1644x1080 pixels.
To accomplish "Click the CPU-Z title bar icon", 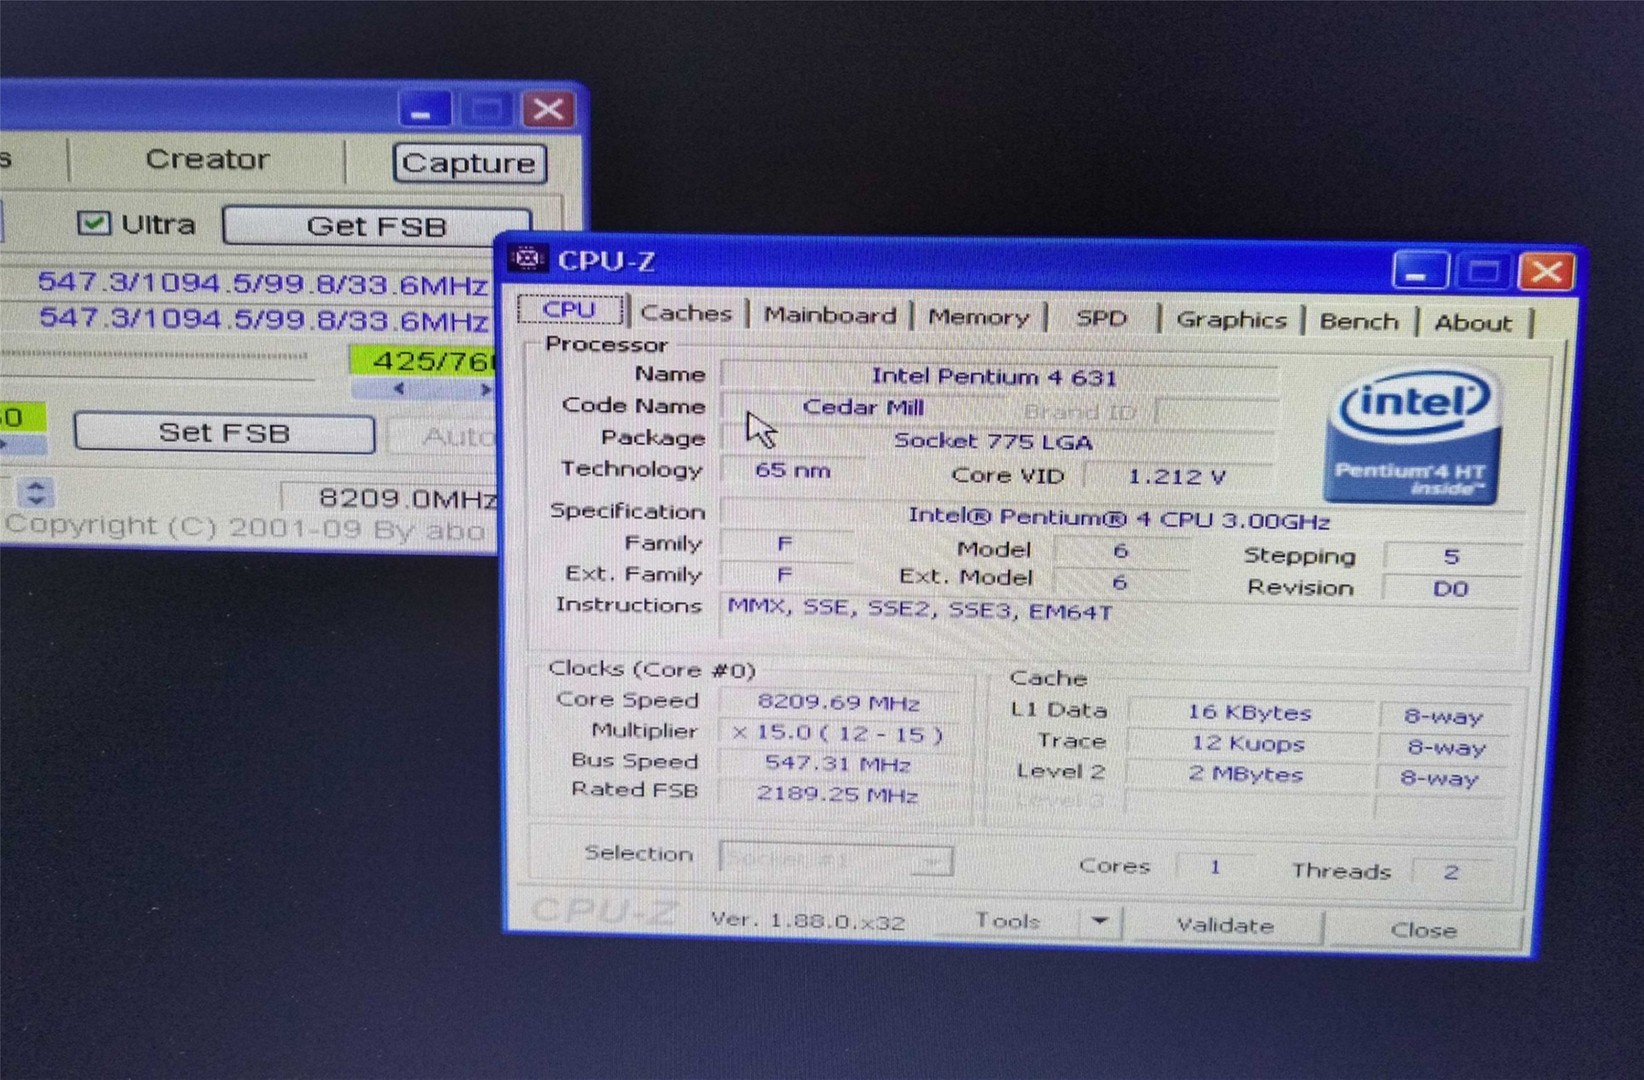I will (x=528, y=259).
